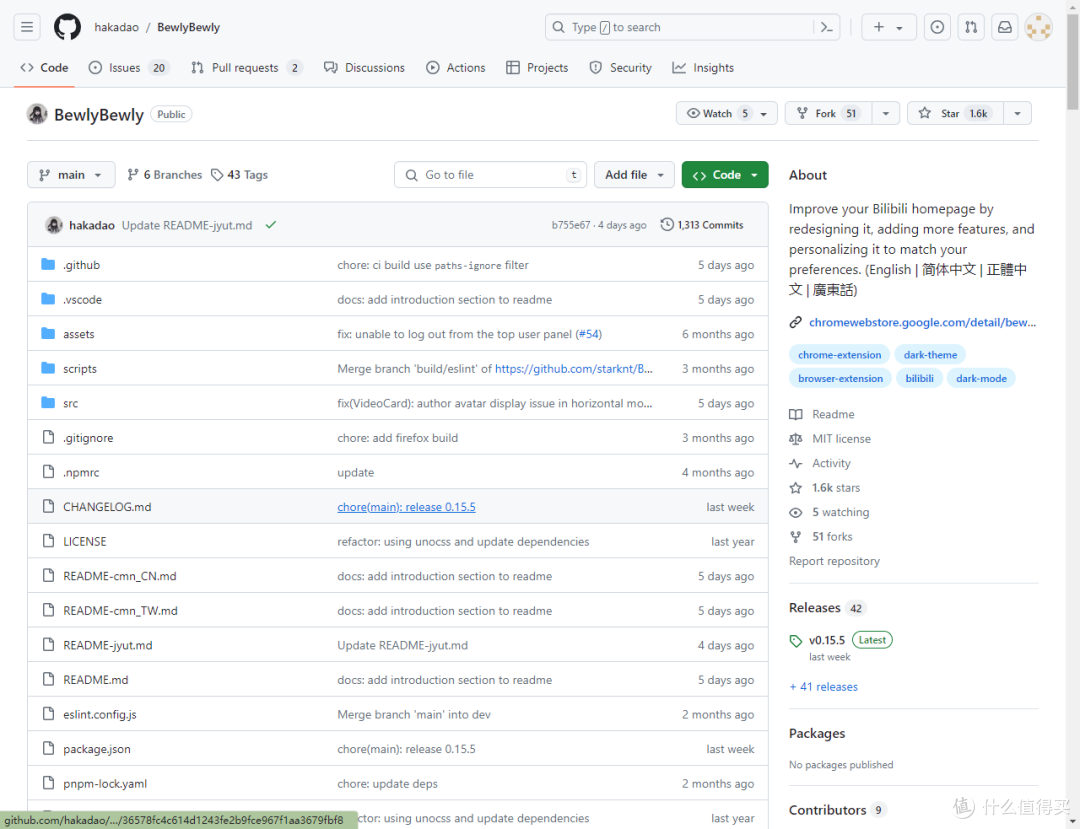1080x829 pixels.
Task: Open the Pull requests tab
Action: [247, 67]
